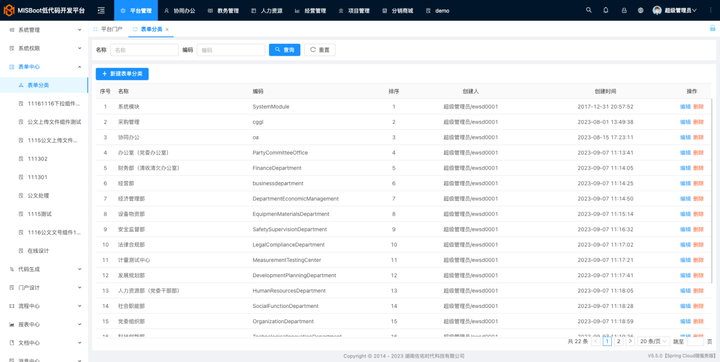This screenshot has height=362, width=720.
Task: Open the vertical more options icon
Action: [710, 10]
